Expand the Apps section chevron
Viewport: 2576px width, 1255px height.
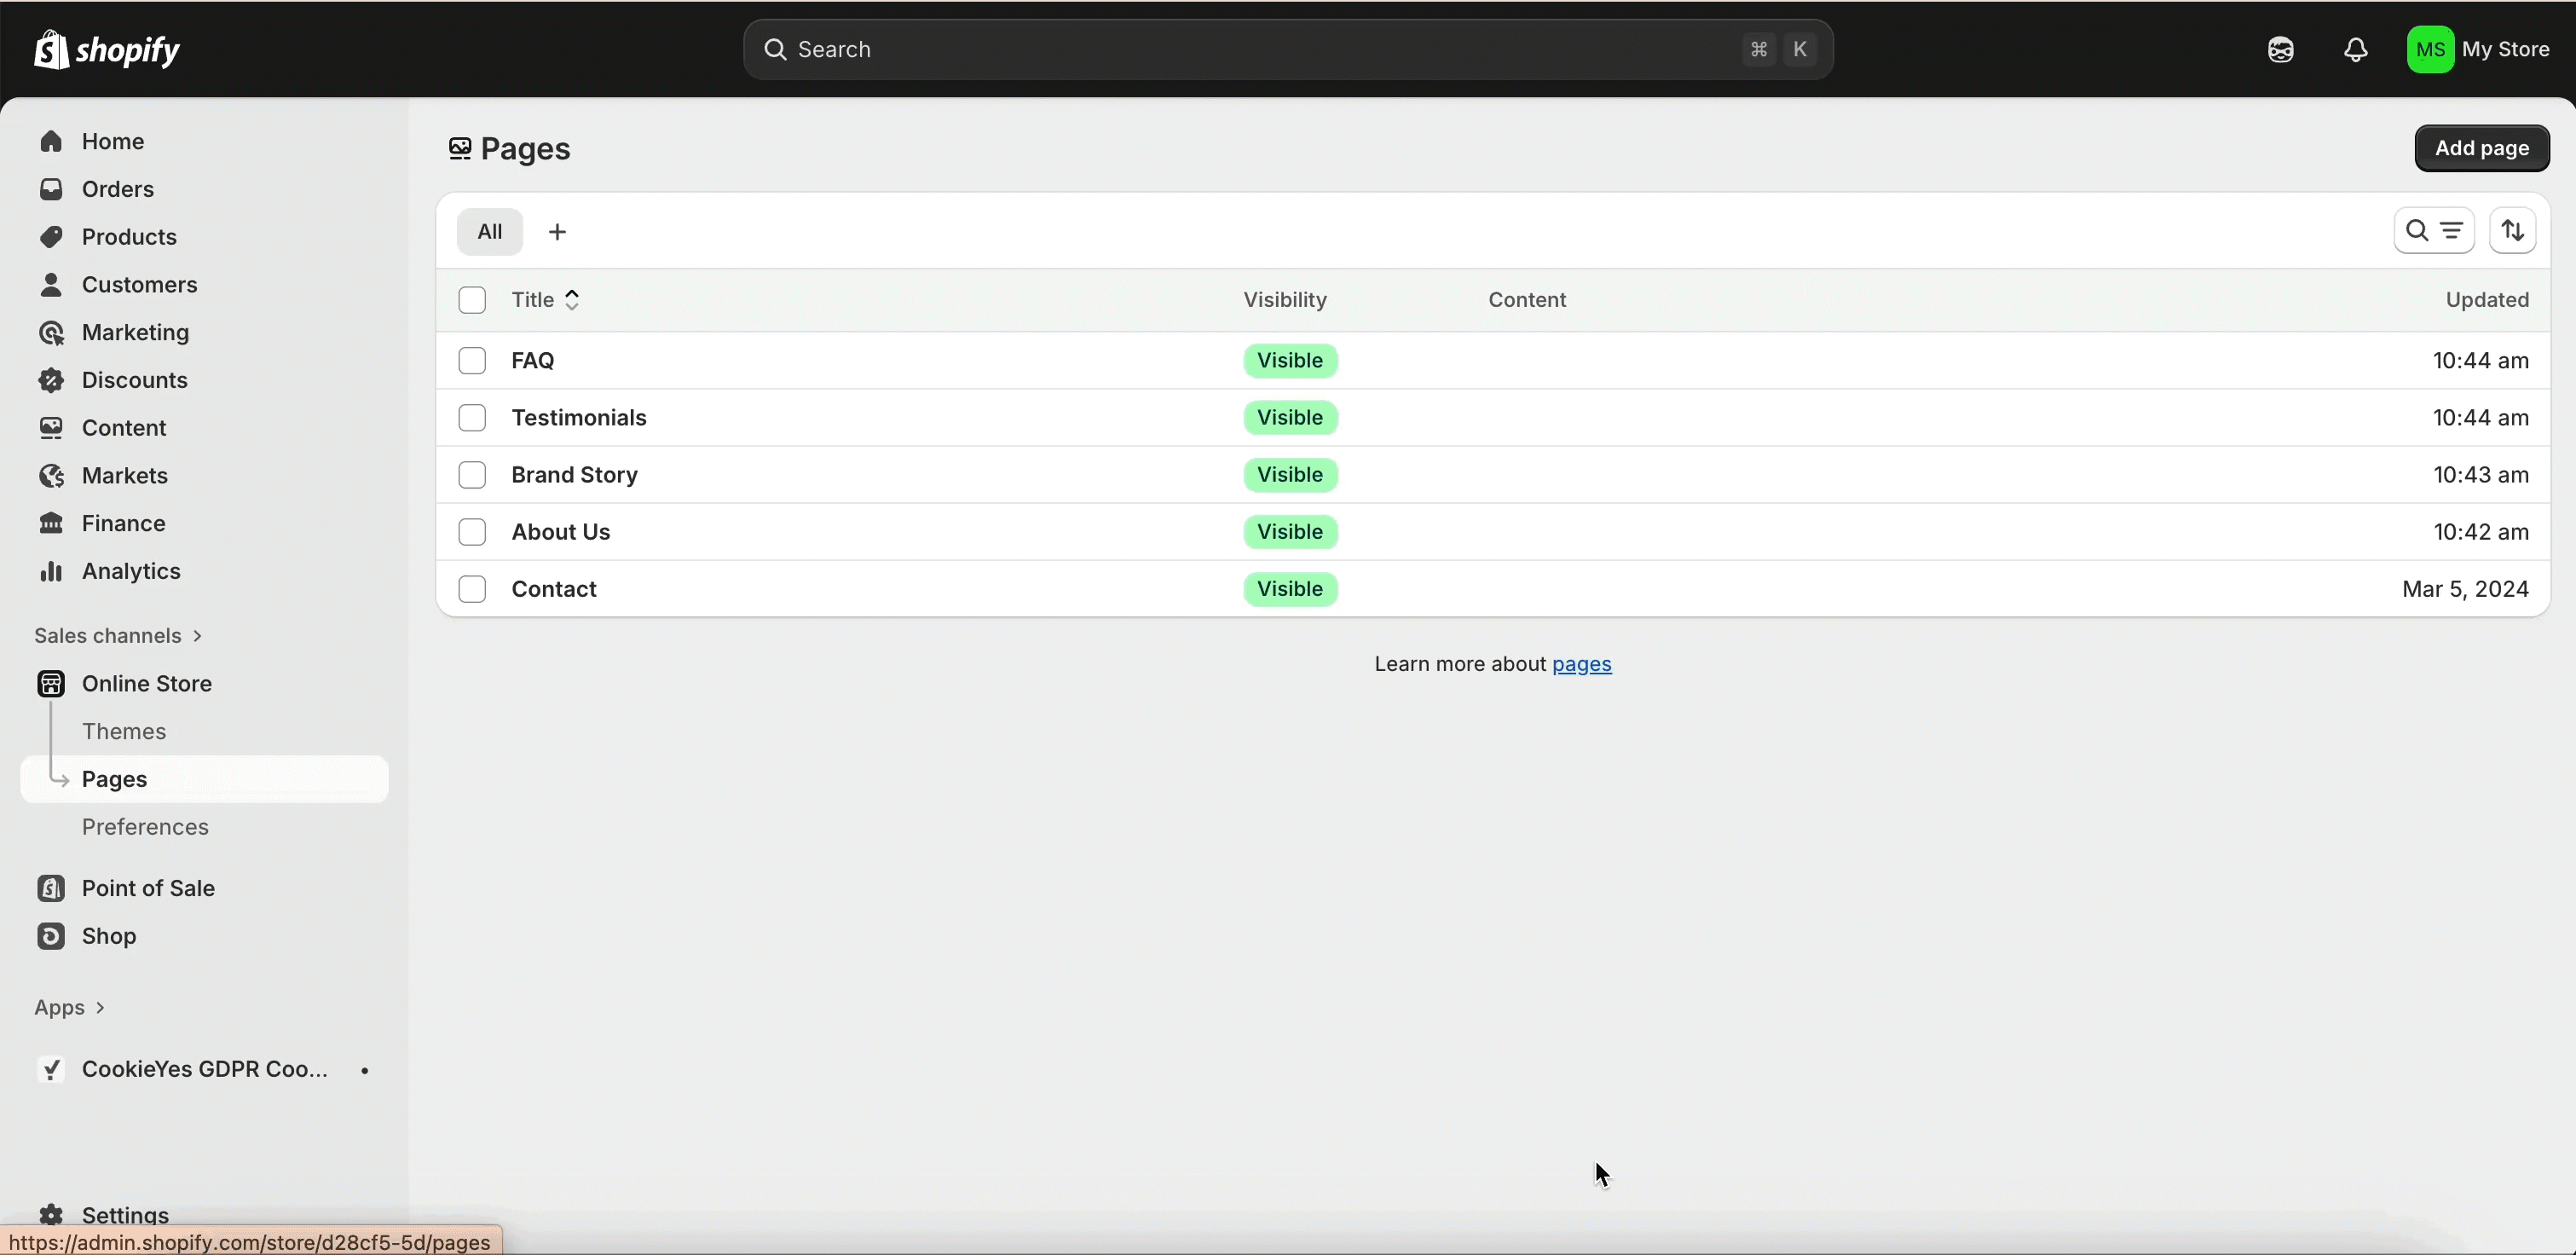(100, 1008)
